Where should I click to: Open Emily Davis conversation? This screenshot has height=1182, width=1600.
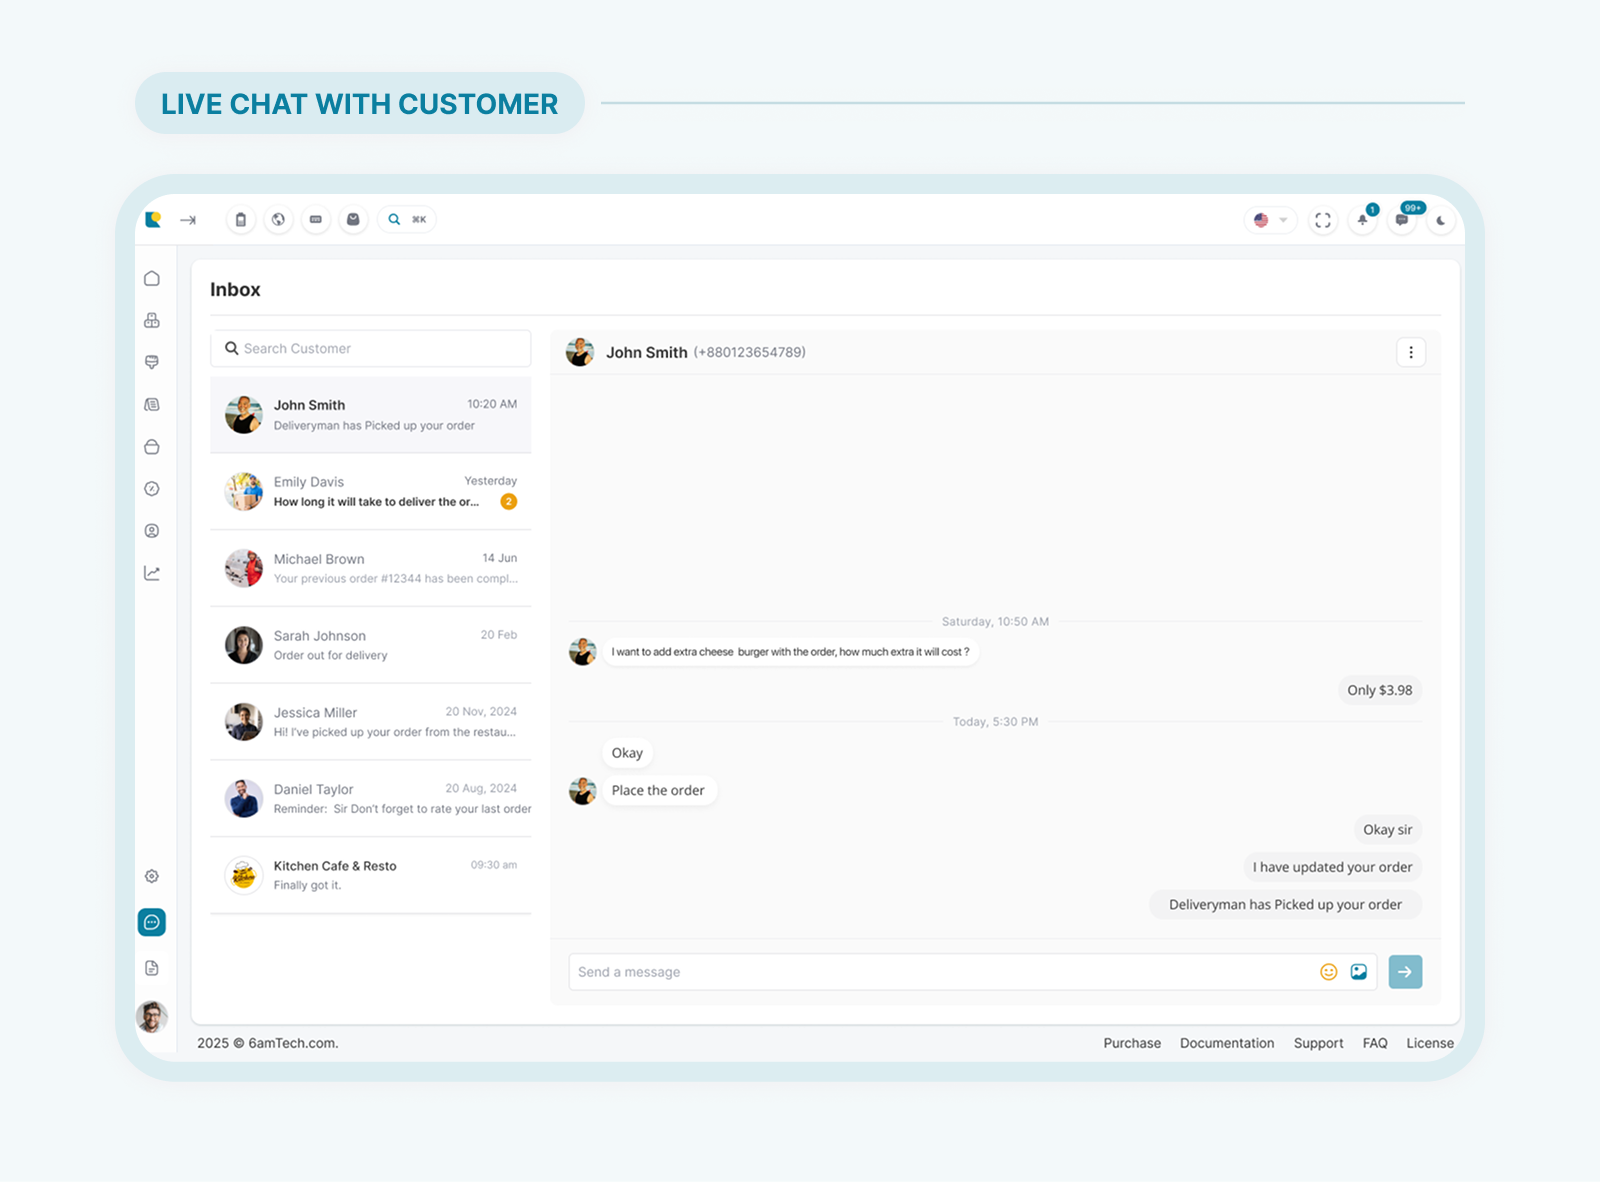pyautogui.click(x=371, y=491)
